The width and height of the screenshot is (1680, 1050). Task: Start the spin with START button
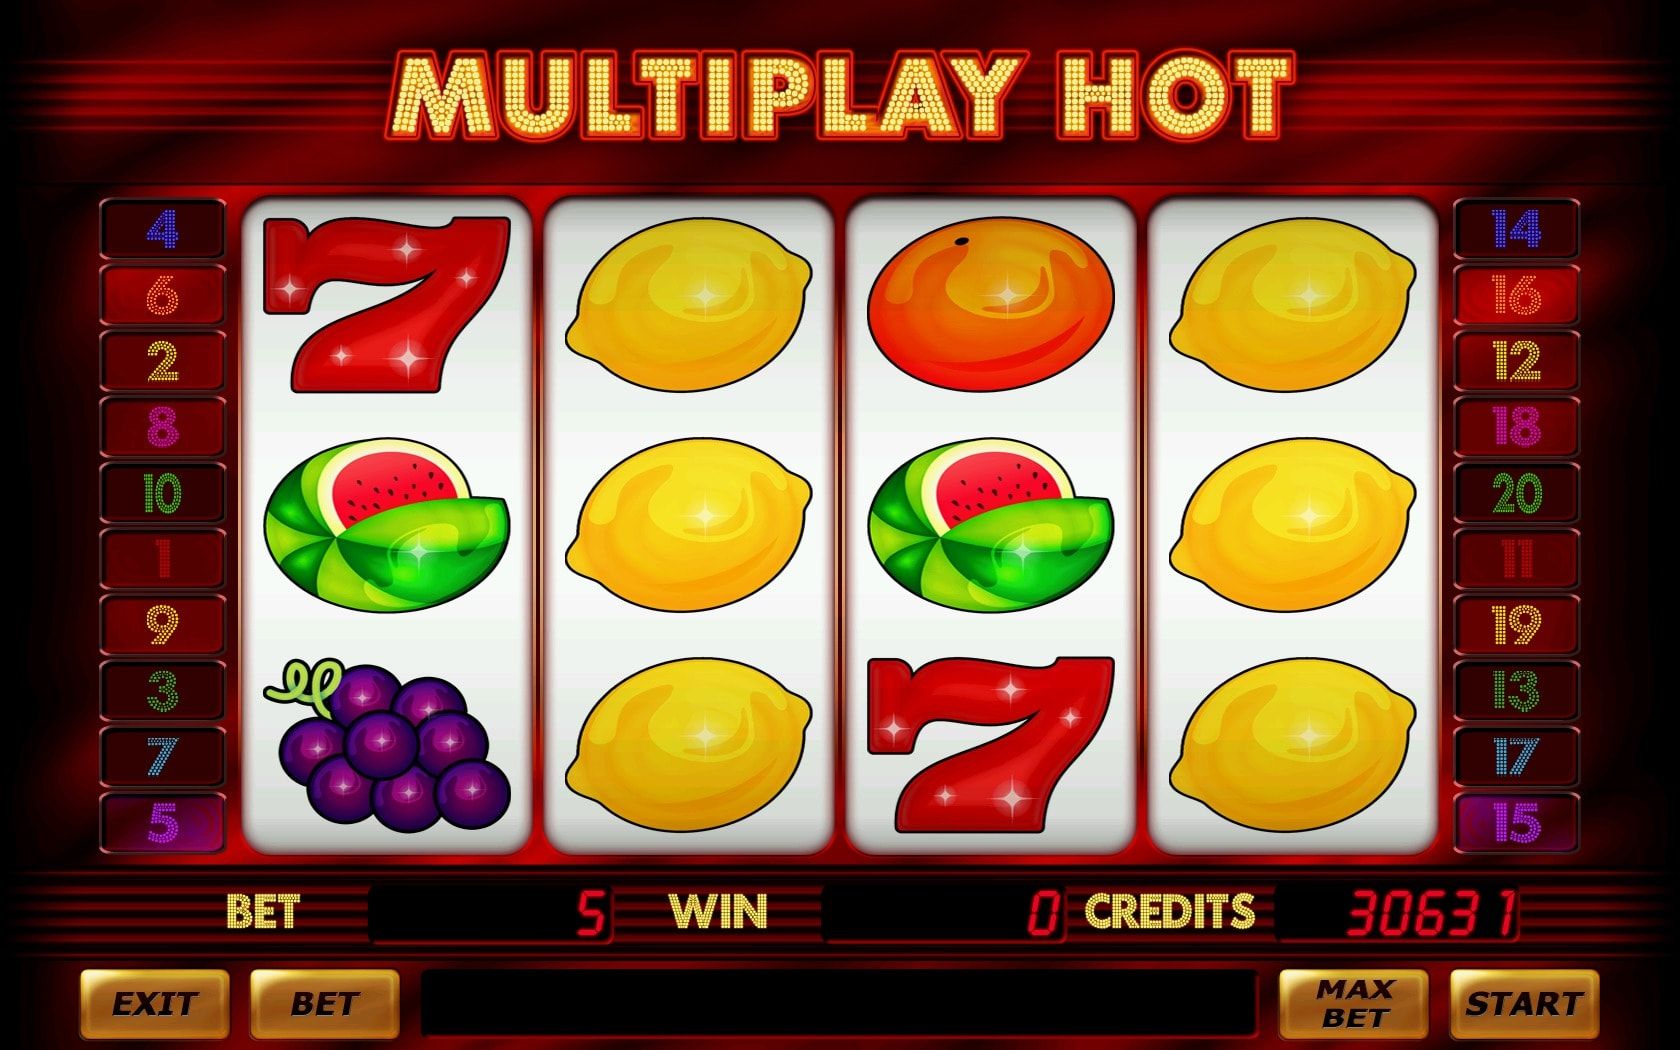pos(1524,1003)
